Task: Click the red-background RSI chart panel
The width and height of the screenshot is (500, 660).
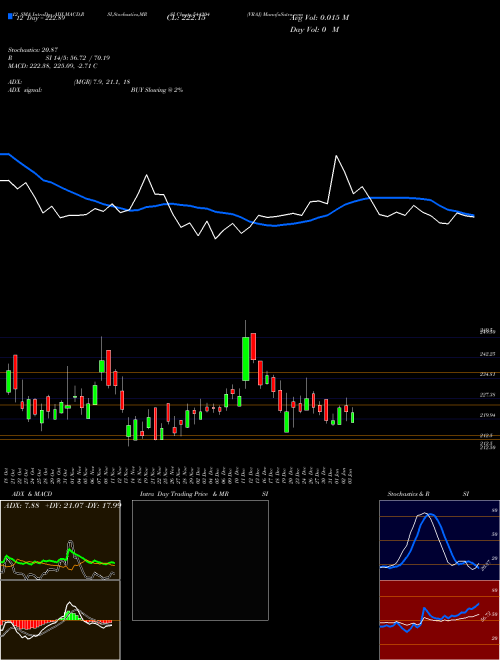Action: click(439, 620)
